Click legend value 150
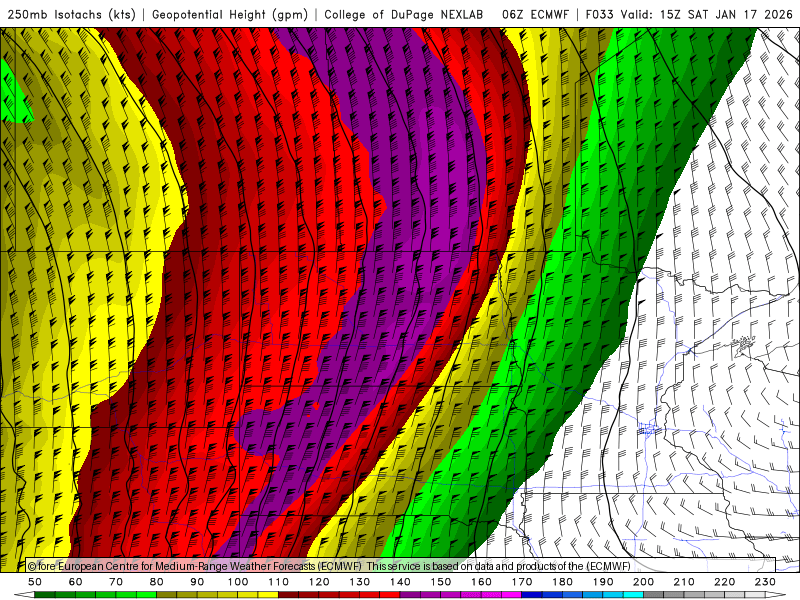 [441, 582]
